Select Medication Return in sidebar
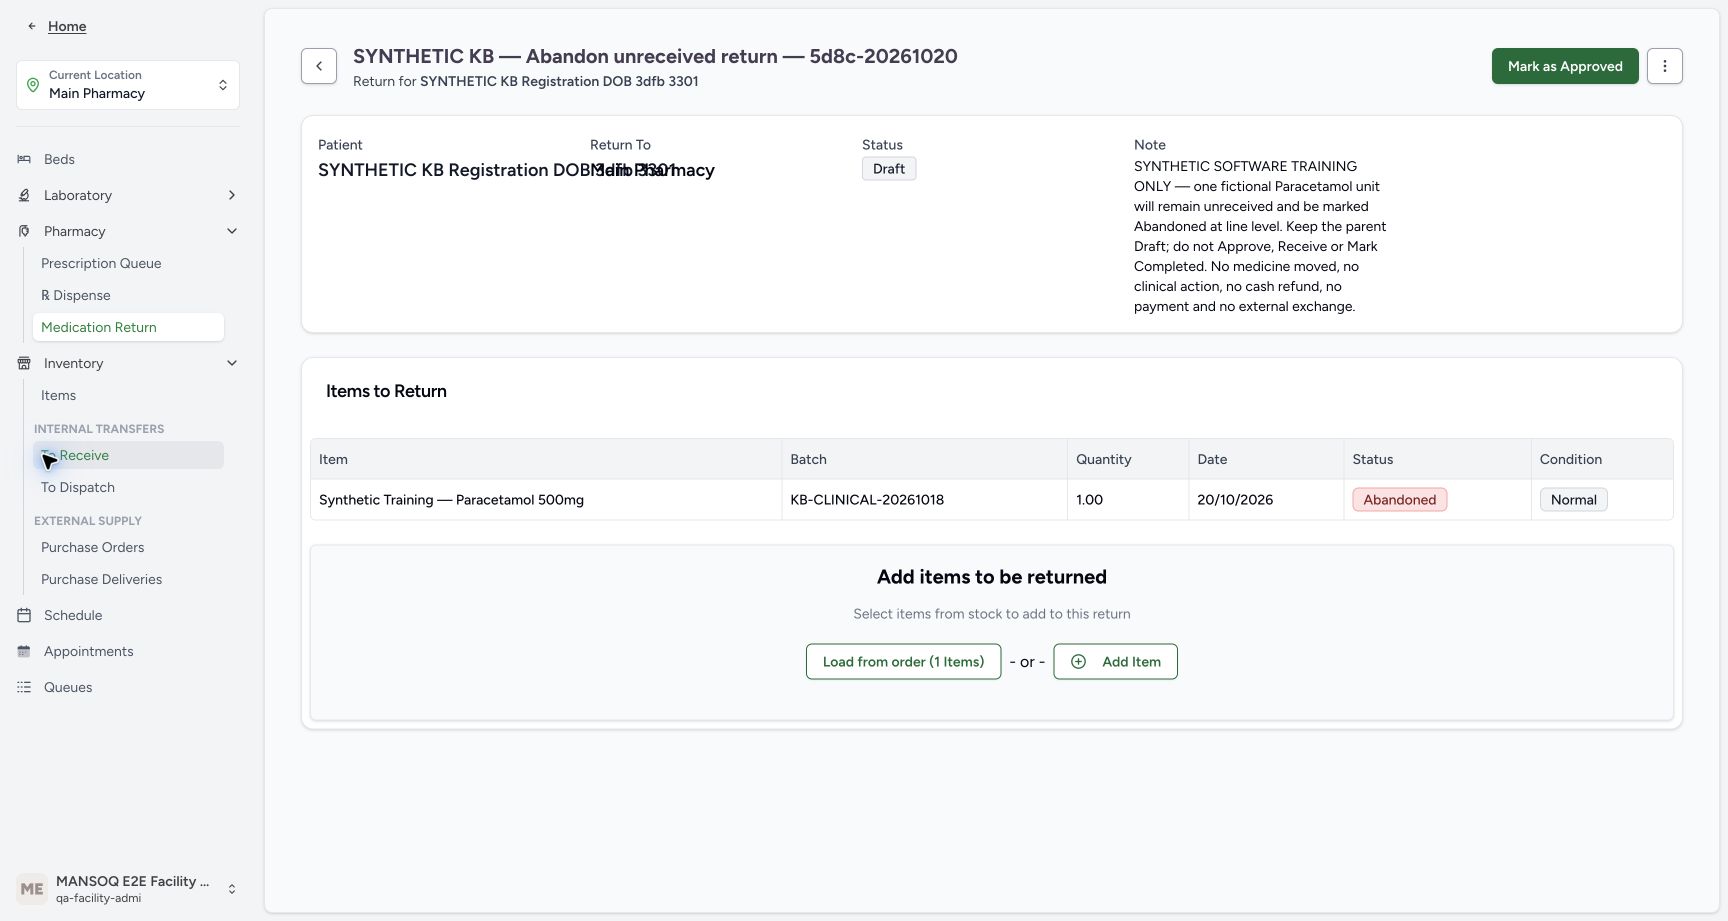 click(128, 327)
